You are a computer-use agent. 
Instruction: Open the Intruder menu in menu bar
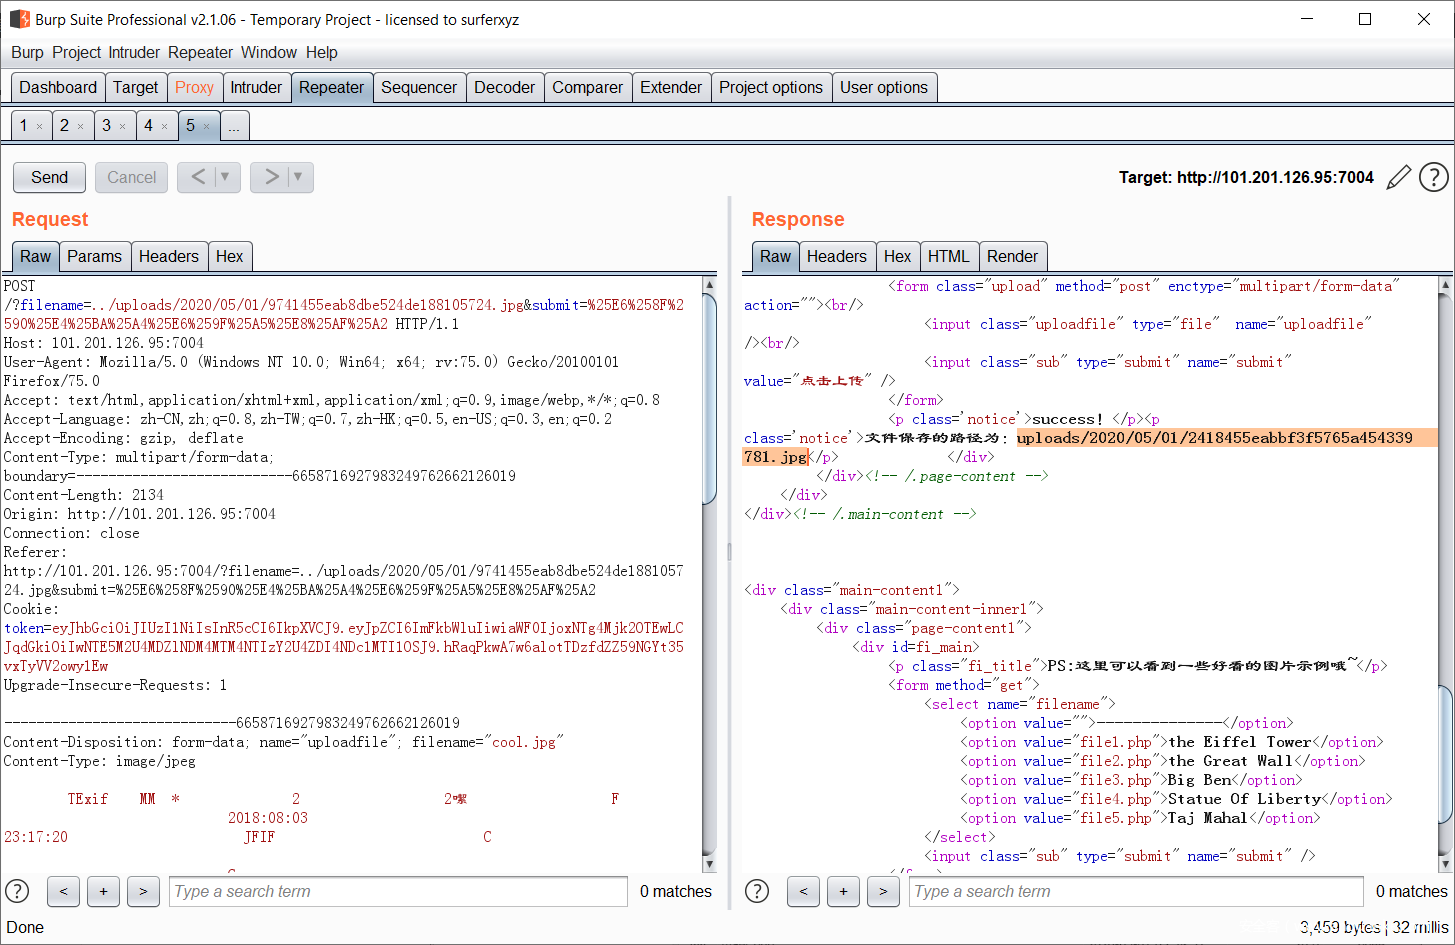[134, 52]
